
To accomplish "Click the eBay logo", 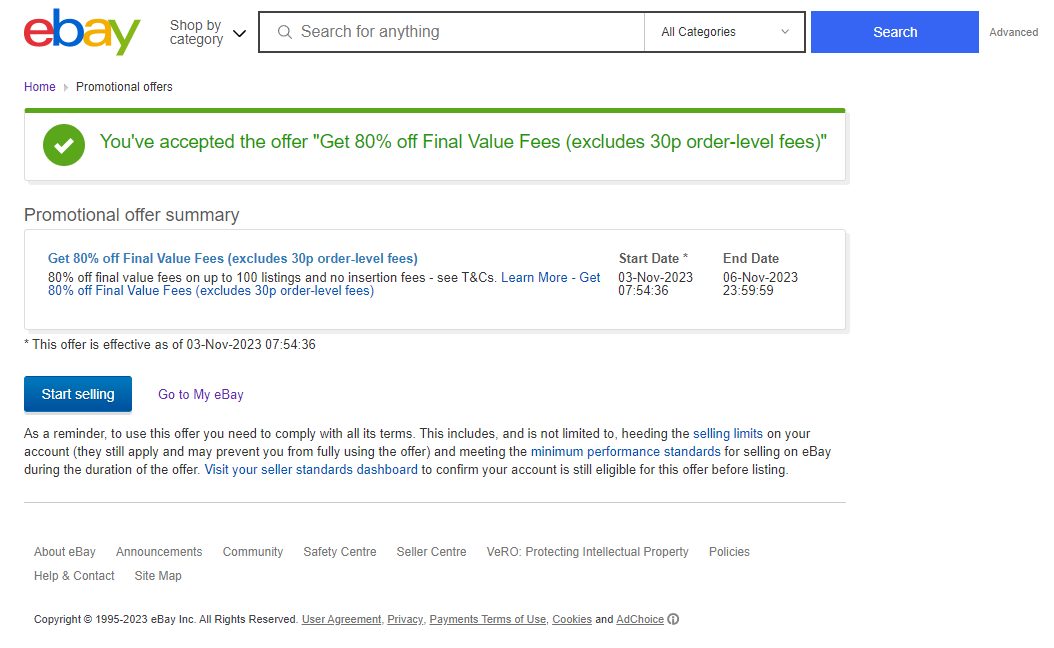I will (x=82, y=32).
